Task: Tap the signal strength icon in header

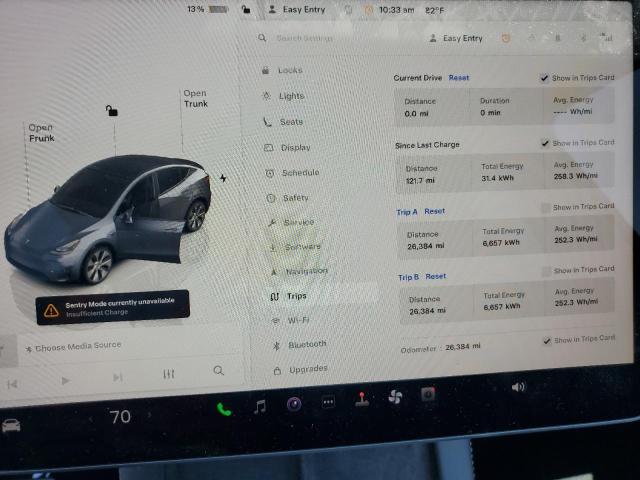Action: 607,37
